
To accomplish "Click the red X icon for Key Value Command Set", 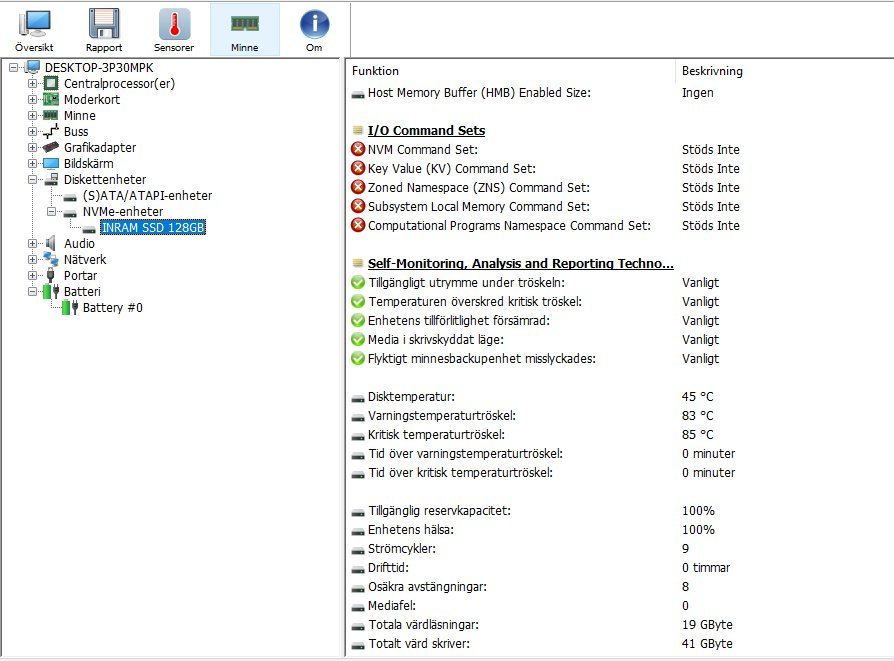I will (x=358, y=168).
